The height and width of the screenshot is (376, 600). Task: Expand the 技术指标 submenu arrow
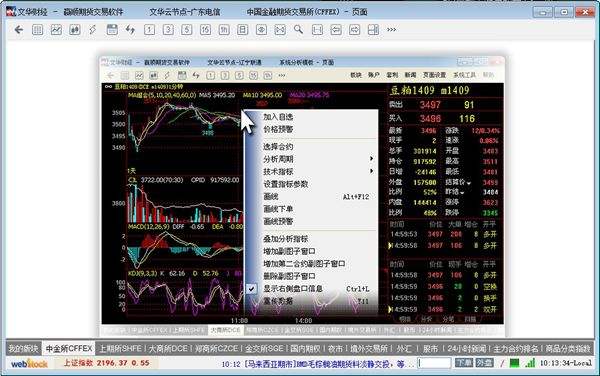371,171
